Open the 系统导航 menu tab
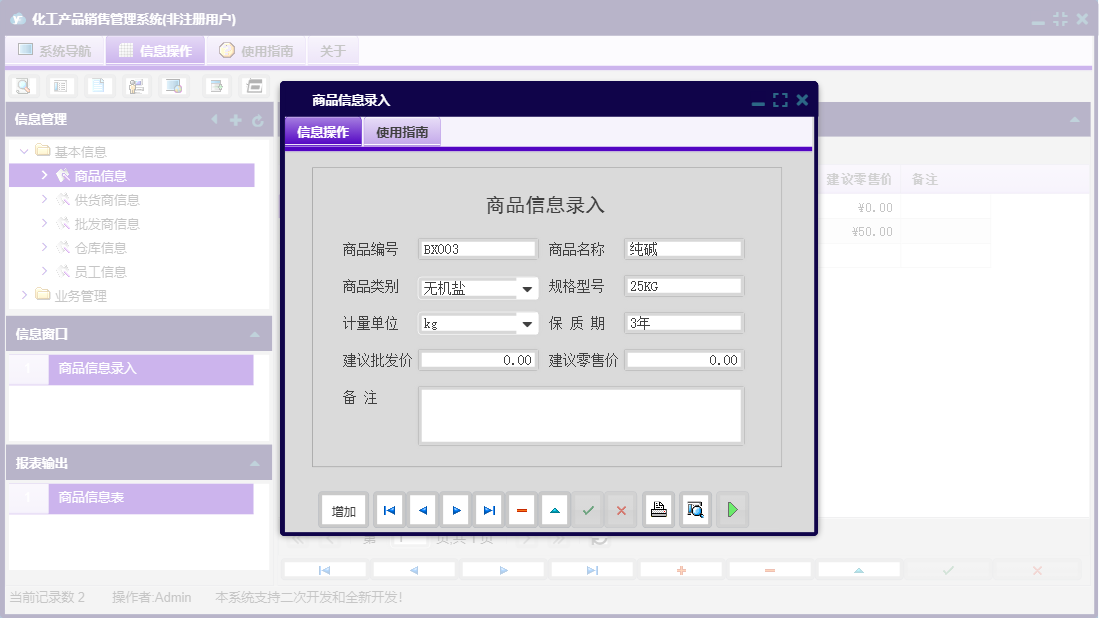Screen dimensions: 1099x618 point(55,50)
